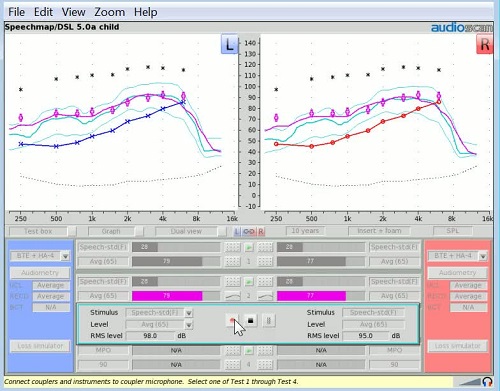The width and height of the screenshot is (500, 391).
Task: Open the 10 years age selector
Action: 305,231
